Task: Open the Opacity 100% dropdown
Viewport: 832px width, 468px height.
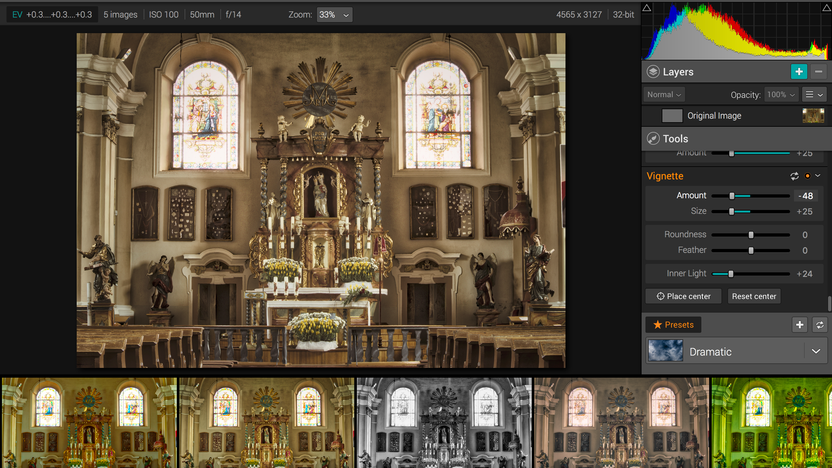Action: coord(781,94)
